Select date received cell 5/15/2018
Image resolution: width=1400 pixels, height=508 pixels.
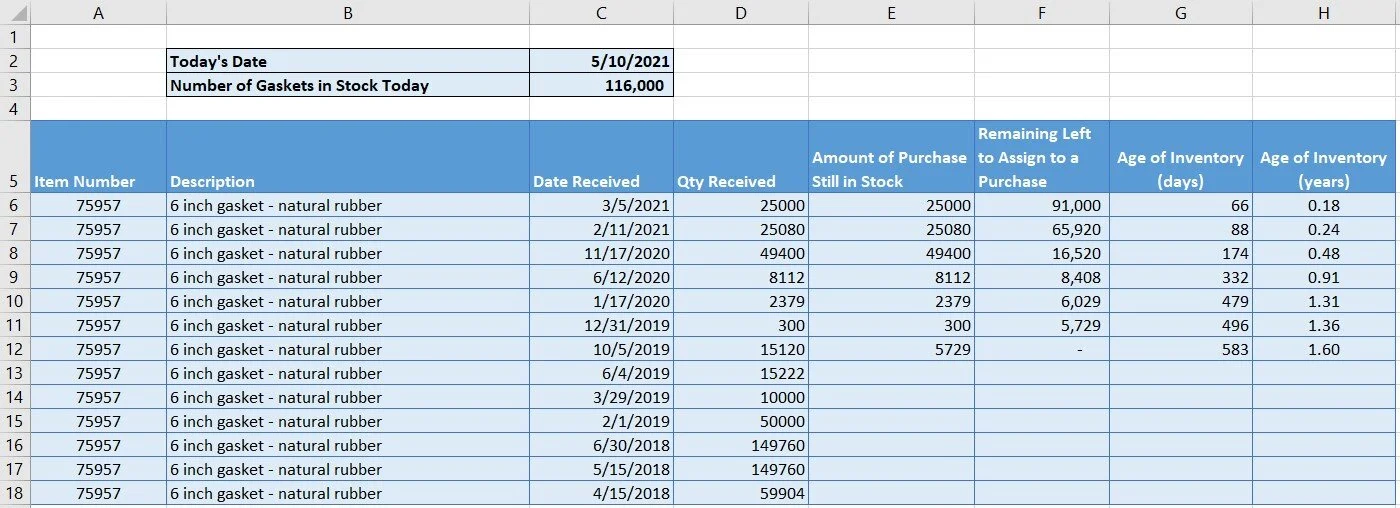pyautogui.click(x=601, y=470)
